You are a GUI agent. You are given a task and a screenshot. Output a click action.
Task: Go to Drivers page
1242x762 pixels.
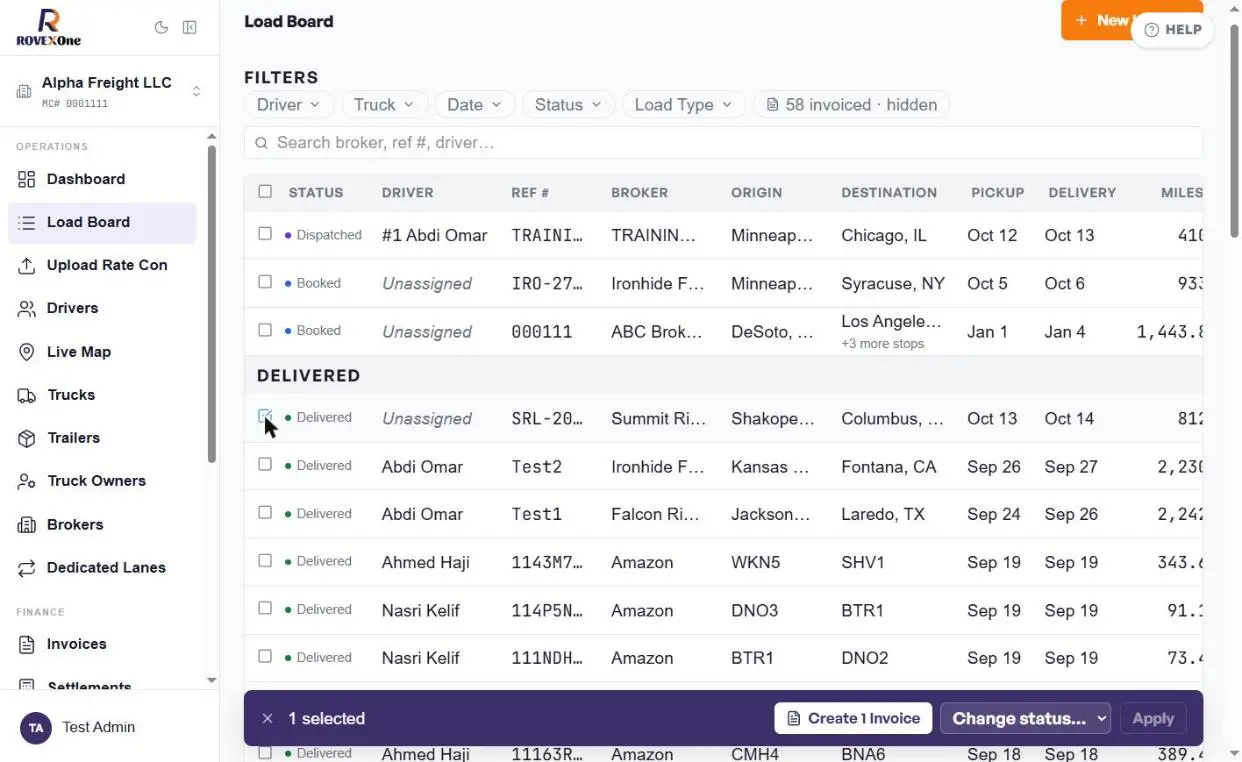pyautogui.click(x=102, y=308)
